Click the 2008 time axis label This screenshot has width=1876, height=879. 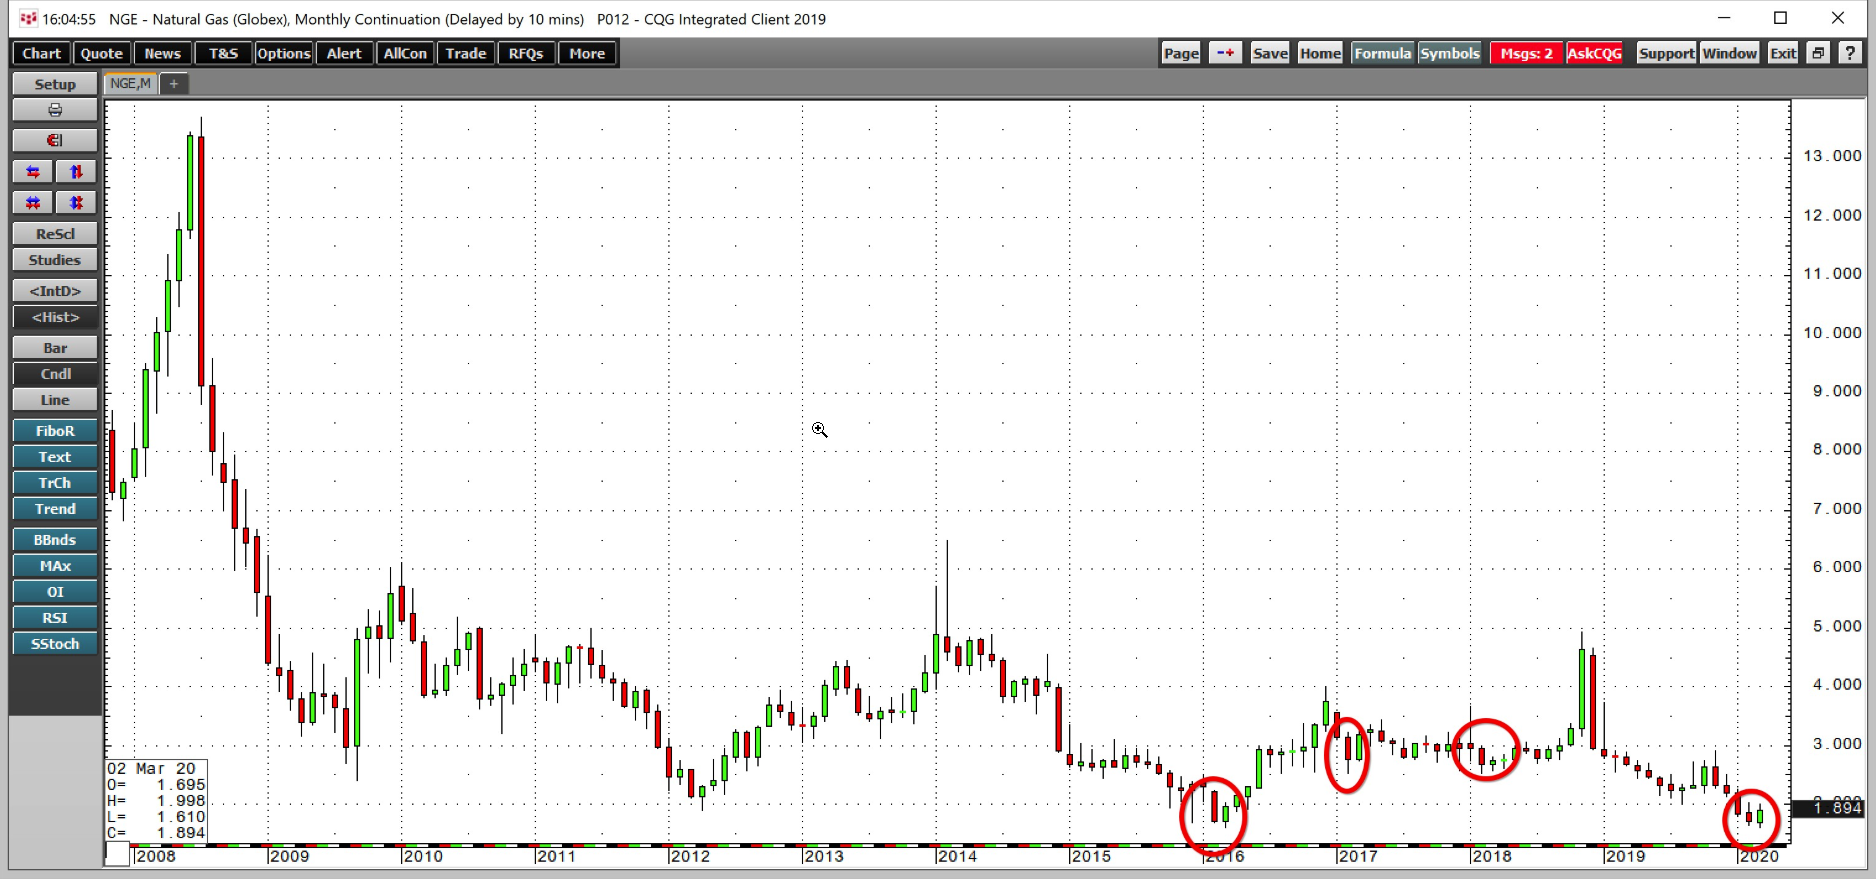pos(155,856)
